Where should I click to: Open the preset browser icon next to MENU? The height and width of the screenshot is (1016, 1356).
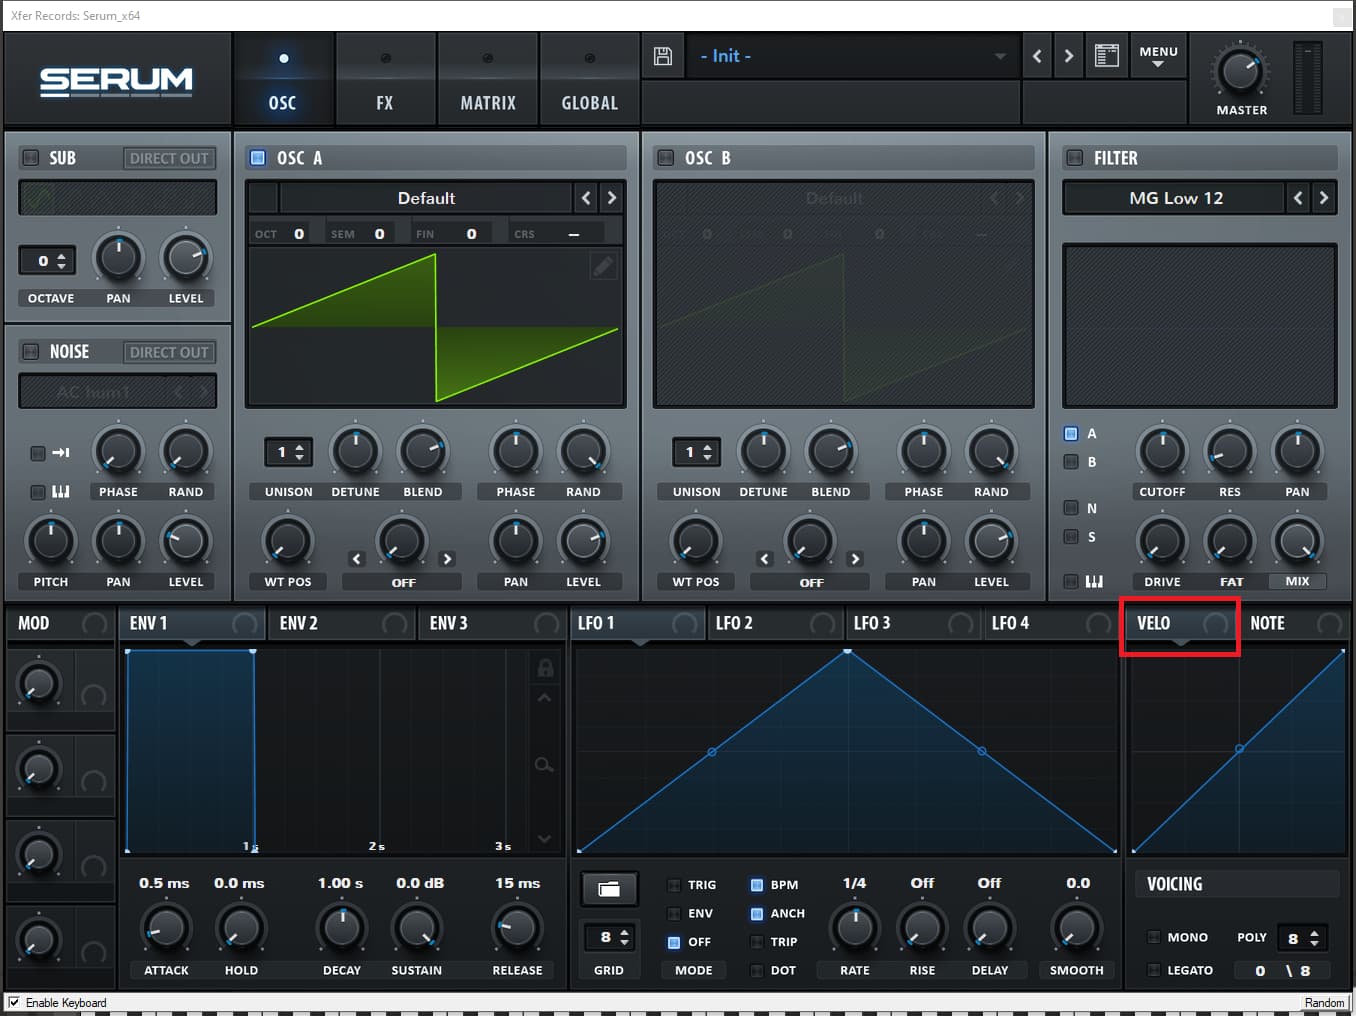pos(1106,56)
